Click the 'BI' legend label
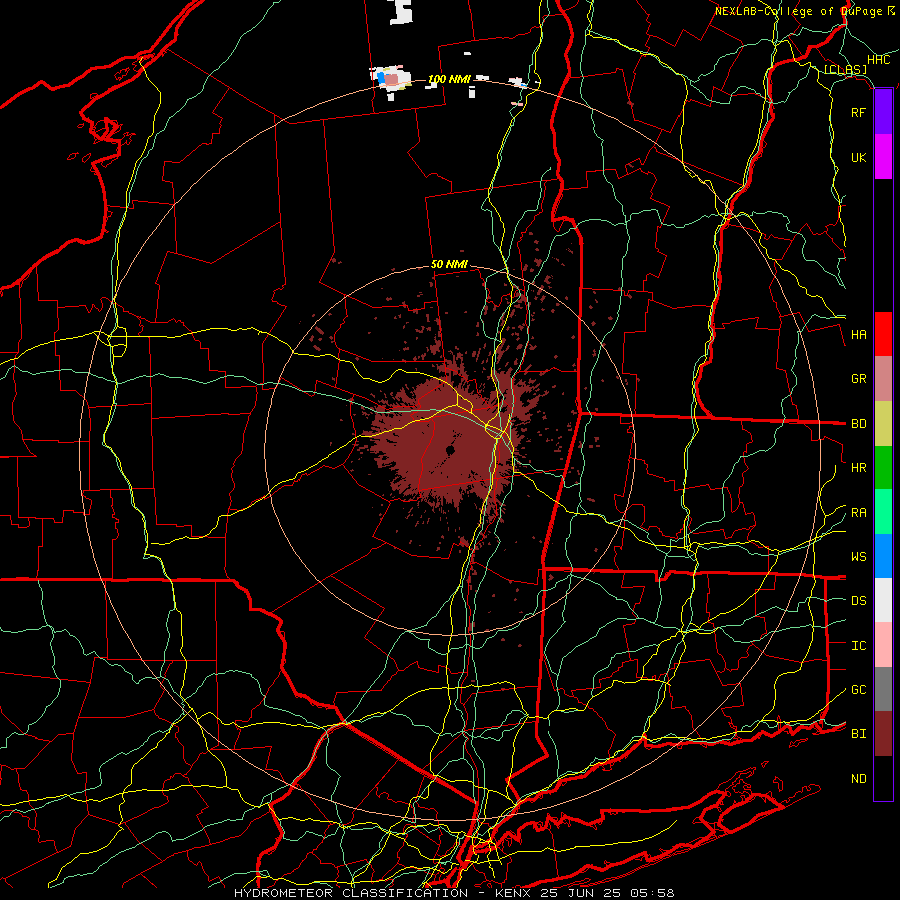 tap(859, 734)
